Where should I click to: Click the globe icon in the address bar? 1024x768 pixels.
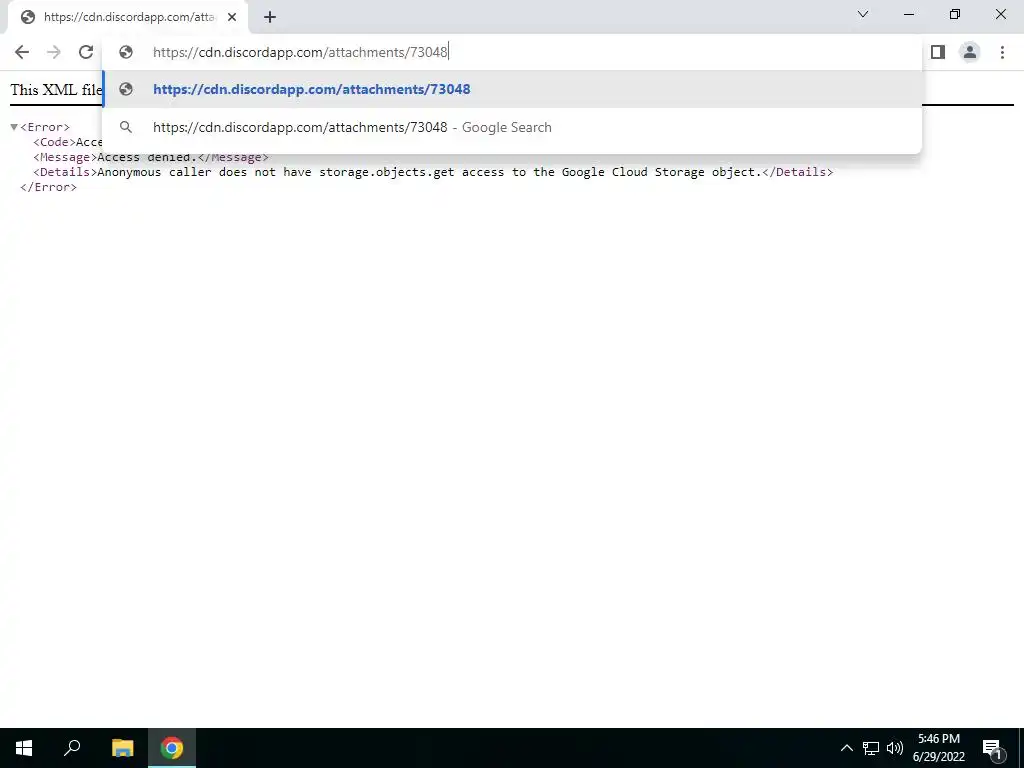tap(126, 52)
